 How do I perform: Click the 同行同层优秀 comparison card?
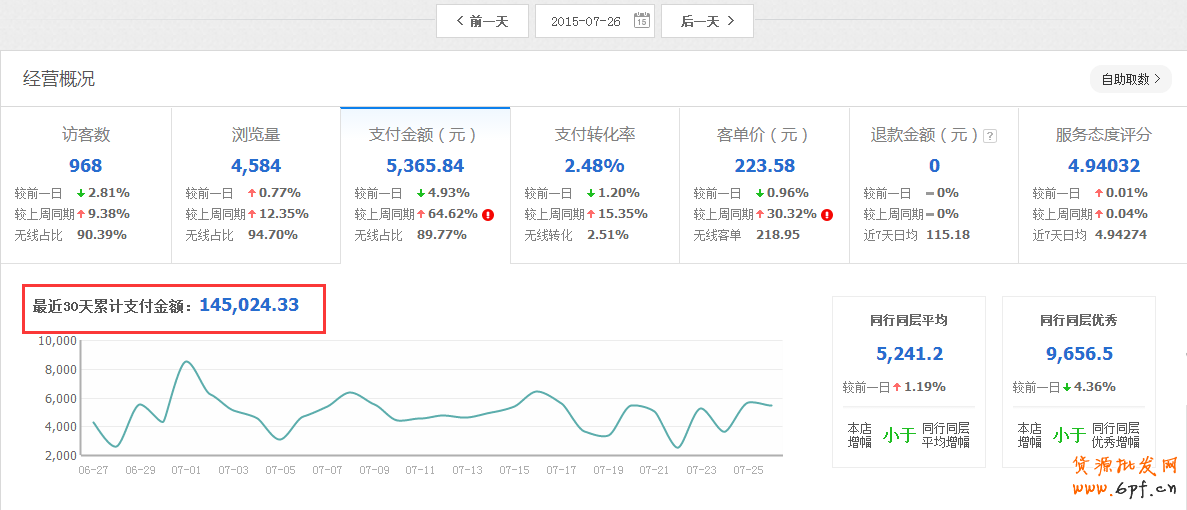1078,381
